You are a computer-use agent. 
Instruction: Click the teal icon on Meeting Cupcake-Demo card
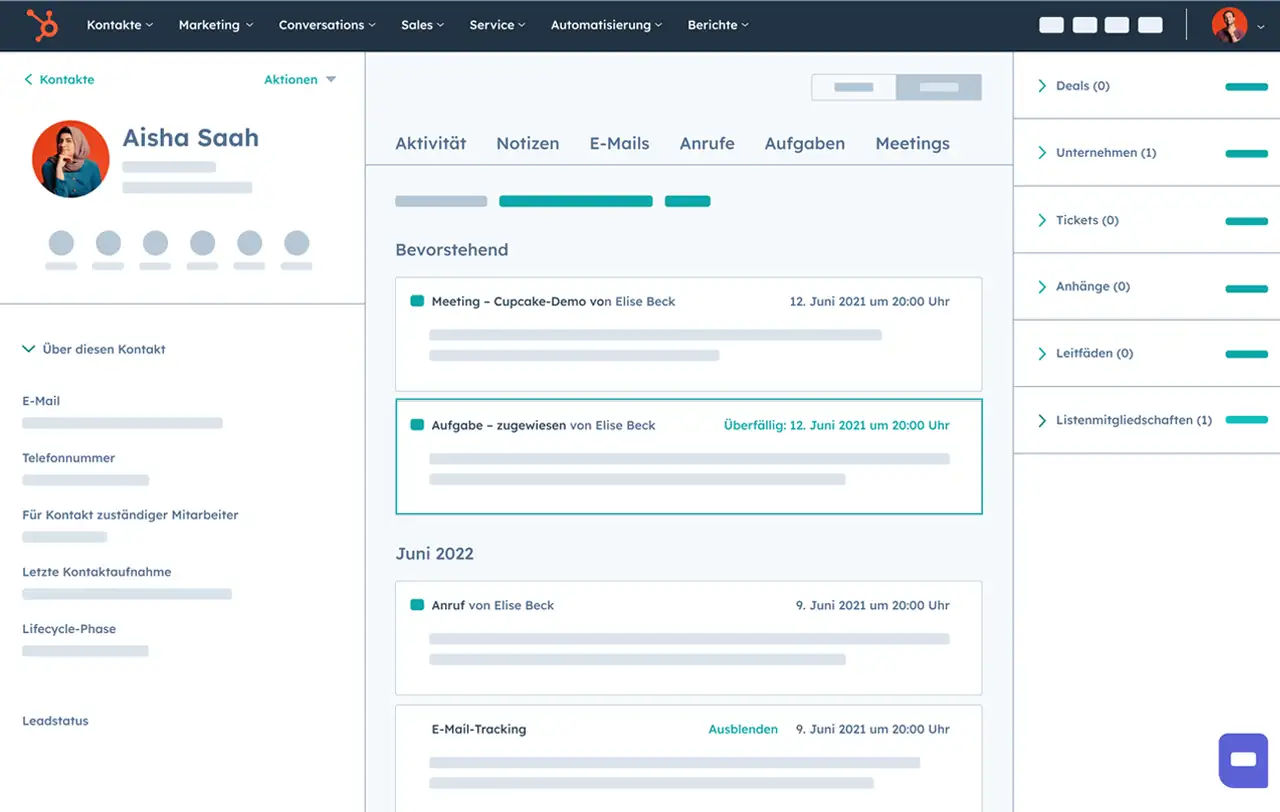coord(417,301)
